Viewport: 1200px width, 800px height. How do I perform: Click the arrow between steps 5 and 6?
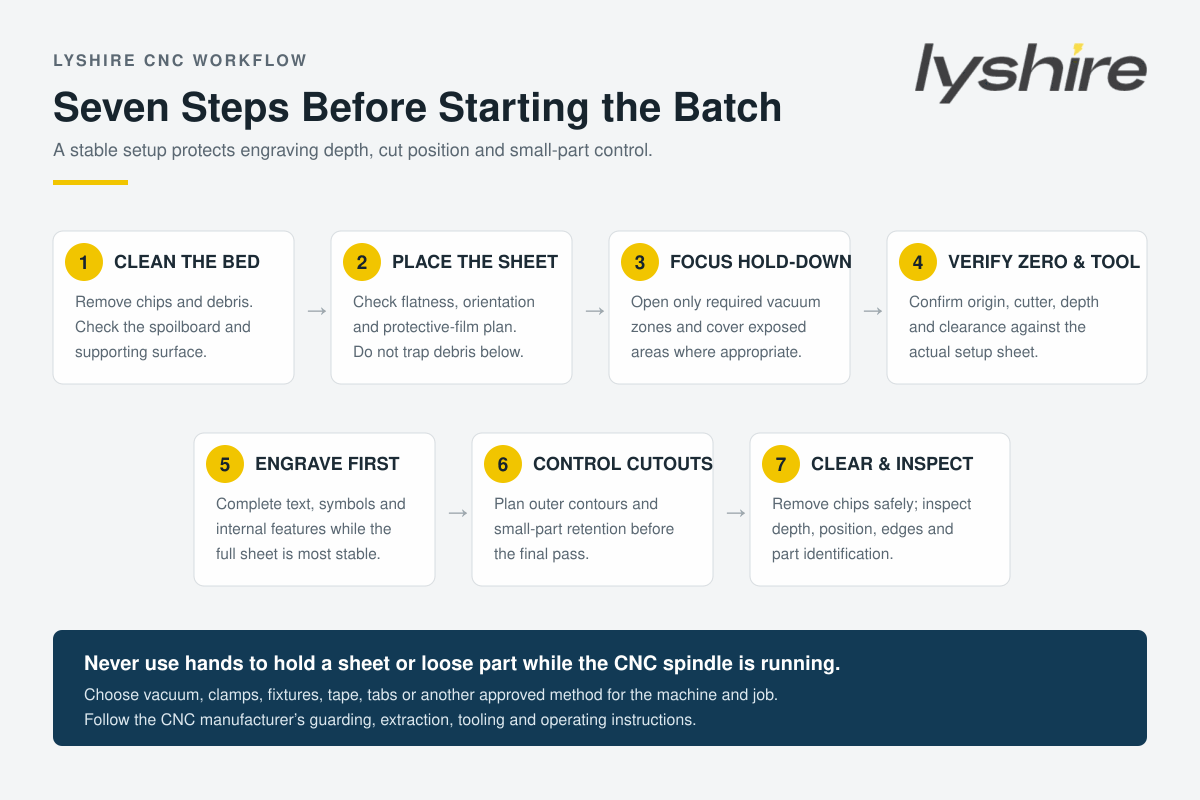pyautogui.click(x=458, y=512)
